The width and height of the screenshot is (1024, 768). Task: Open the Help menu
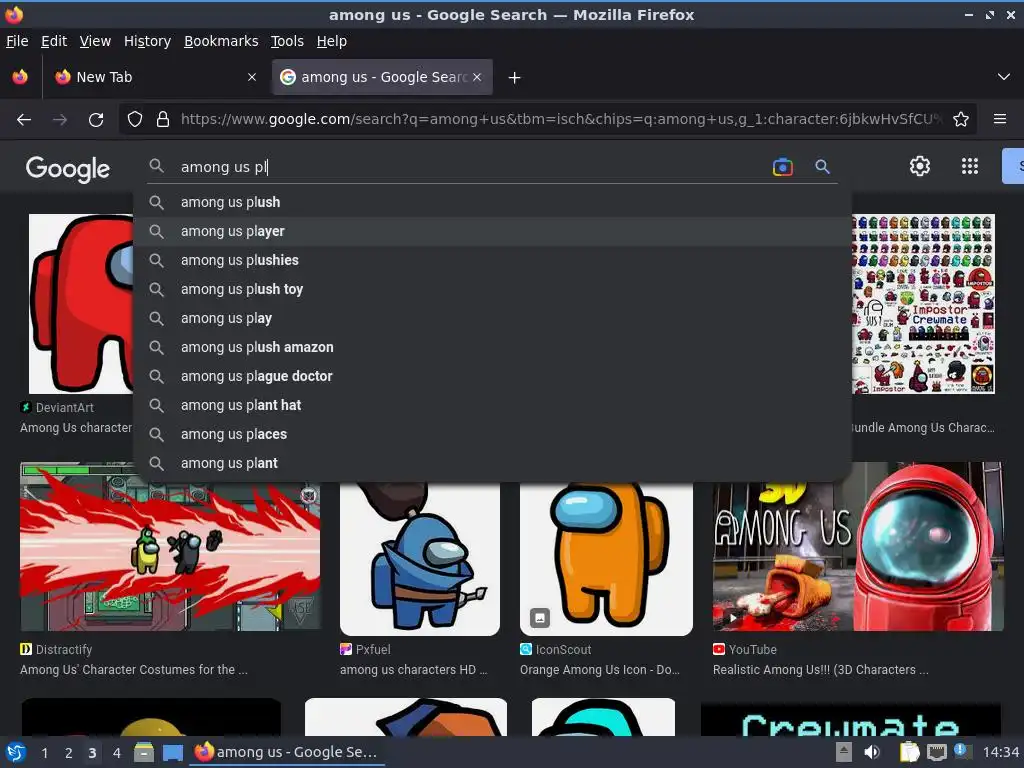tap(332, 41)
